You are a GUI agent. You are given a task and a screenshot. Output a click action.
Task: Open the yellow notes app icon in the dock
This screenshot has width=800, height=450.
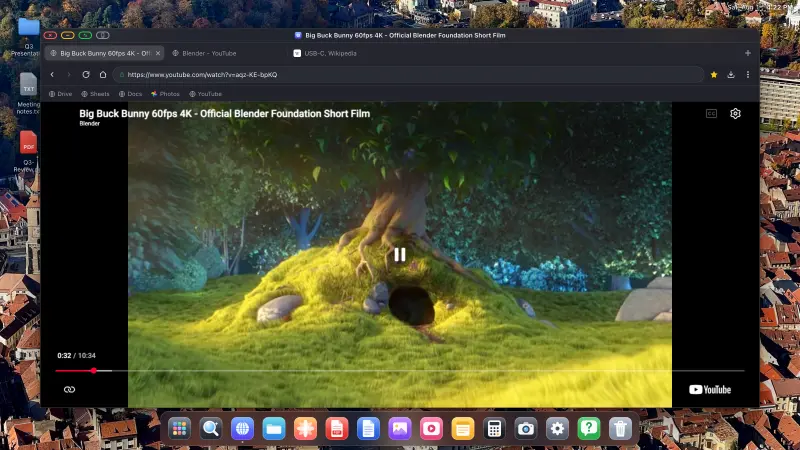point(463,429)
